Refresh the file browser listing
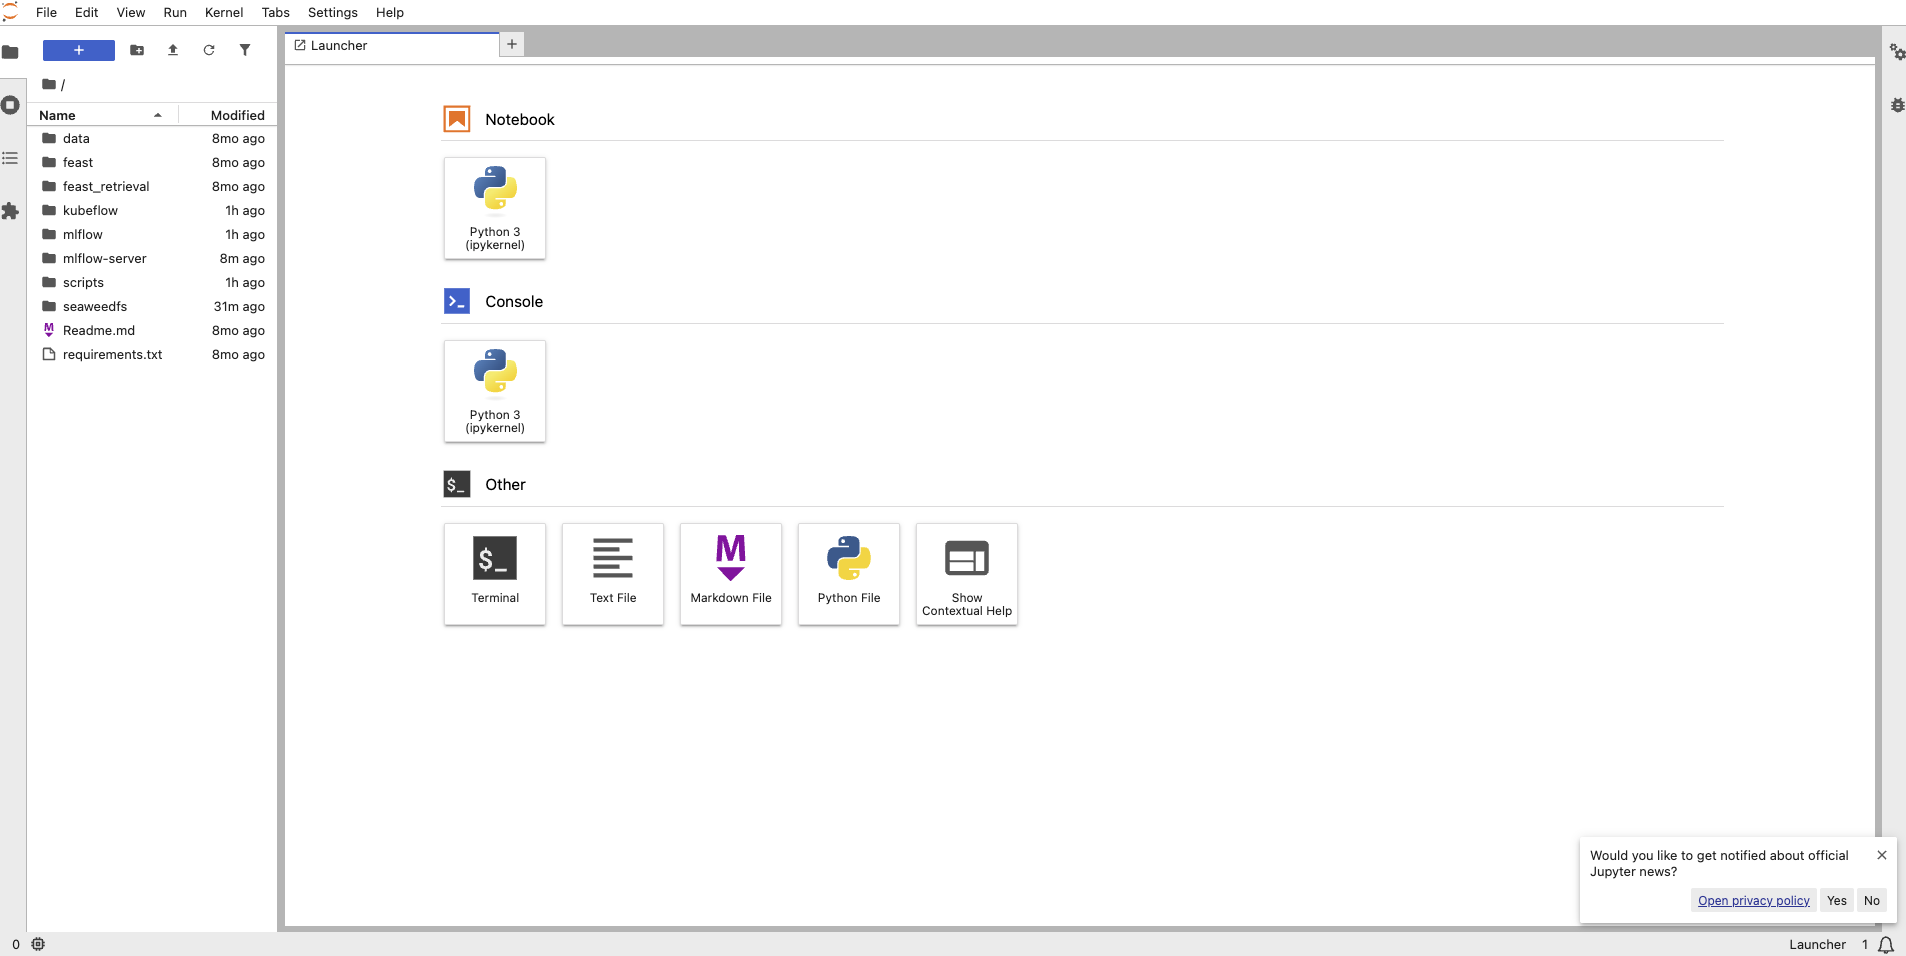The image size is (1906, 956). pos(209,50)
